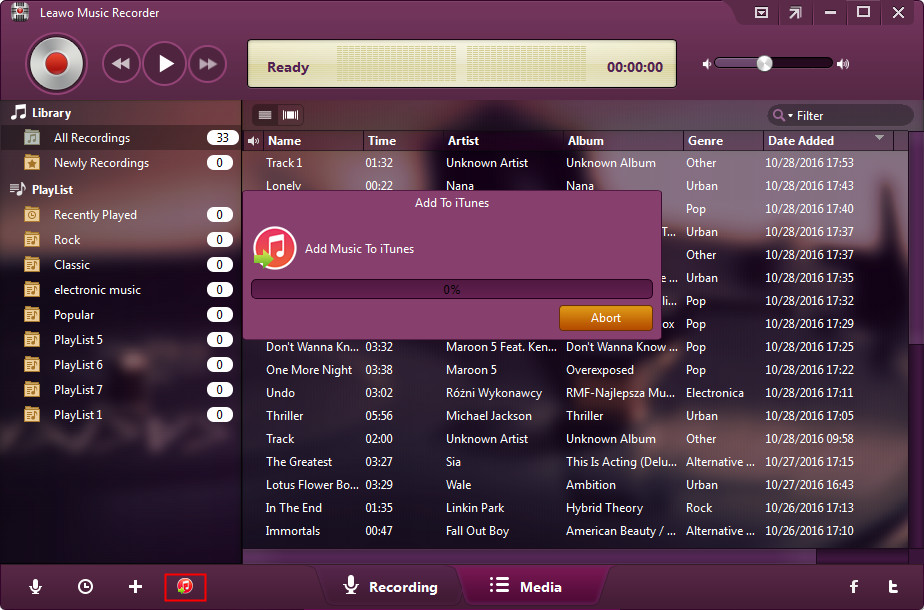This screenshot has height=610, width=924.
Task: Switch to list view mode
Action: tap(265, 115)
